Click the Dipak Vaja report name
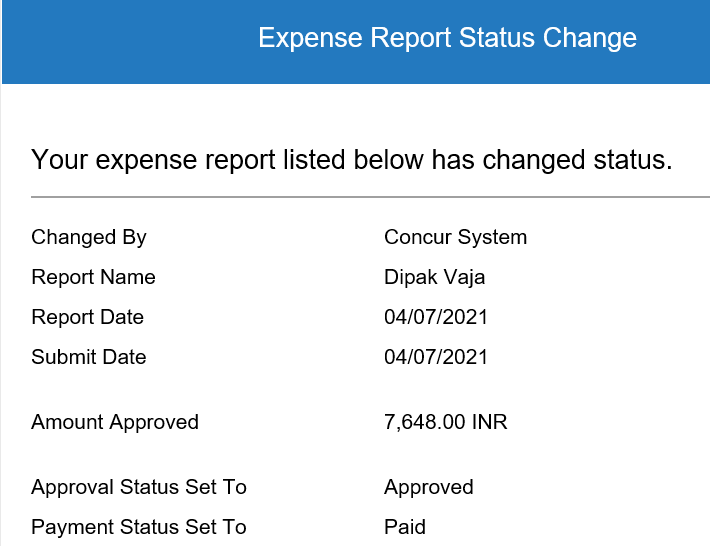The image size is (710, 546). point(435,278)
